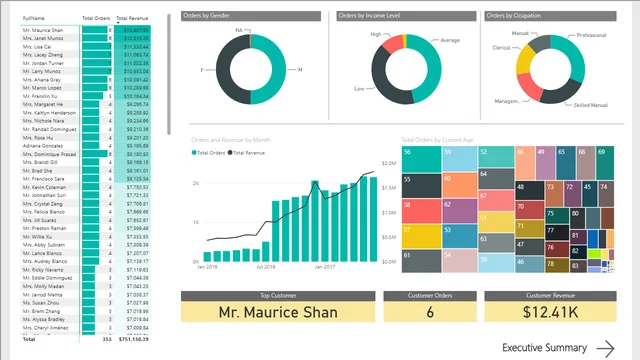
Task: Select age 66 treemap tile
Action: 525,163
